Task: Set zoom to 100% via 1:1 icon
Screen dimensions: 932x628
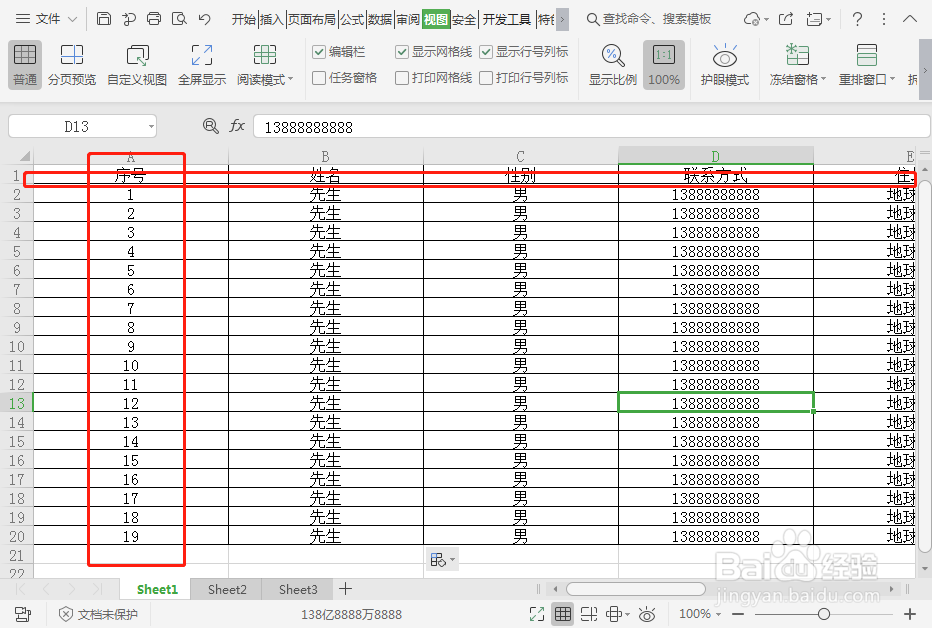Action: pos(664,65)
